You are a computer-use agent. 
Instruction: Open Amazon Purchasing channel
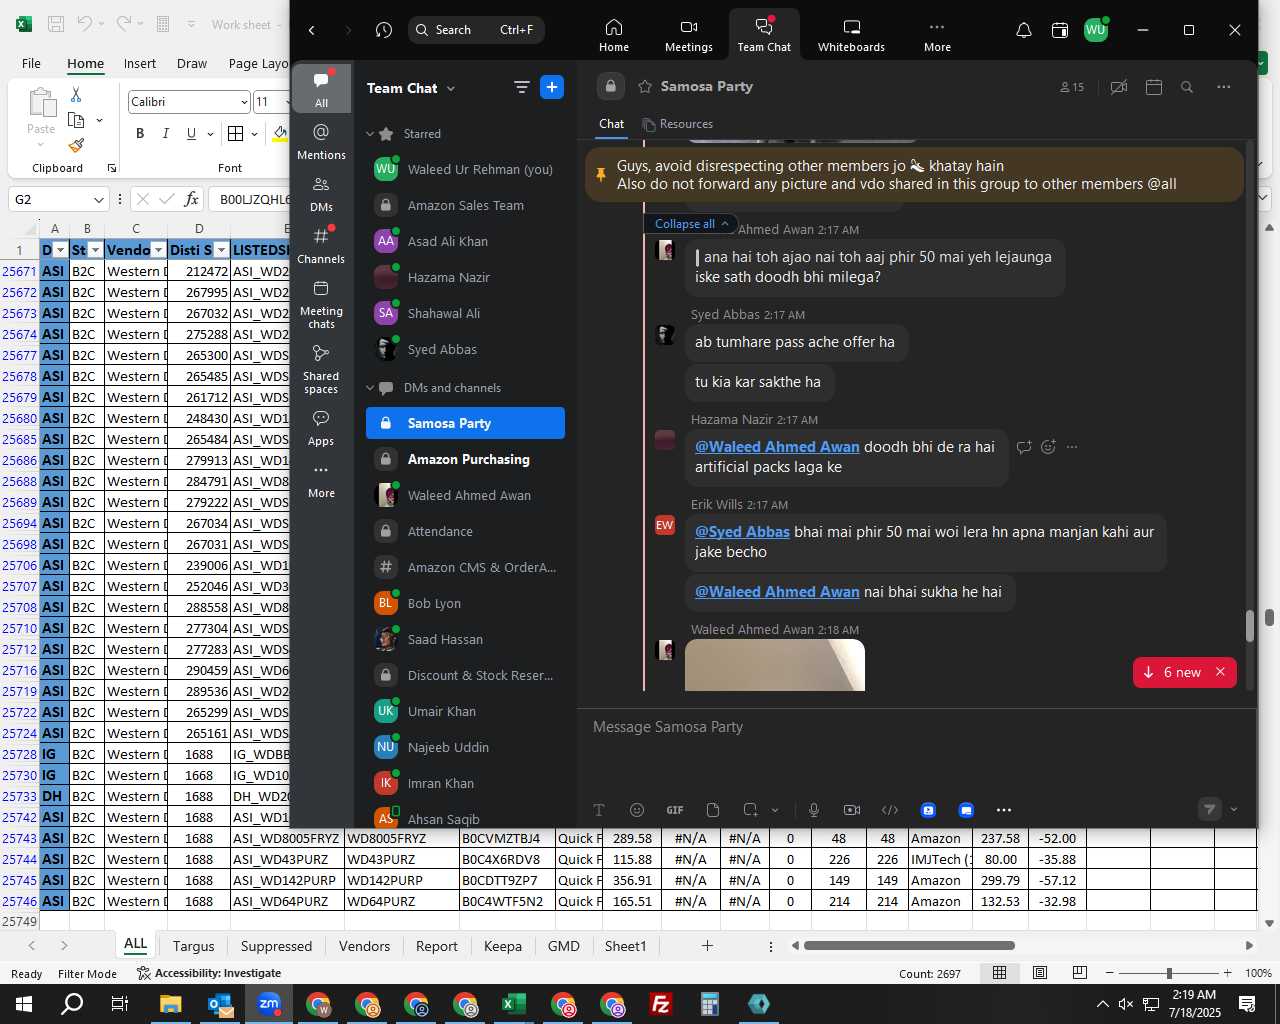pyautogui.click(x=465, y=459)
